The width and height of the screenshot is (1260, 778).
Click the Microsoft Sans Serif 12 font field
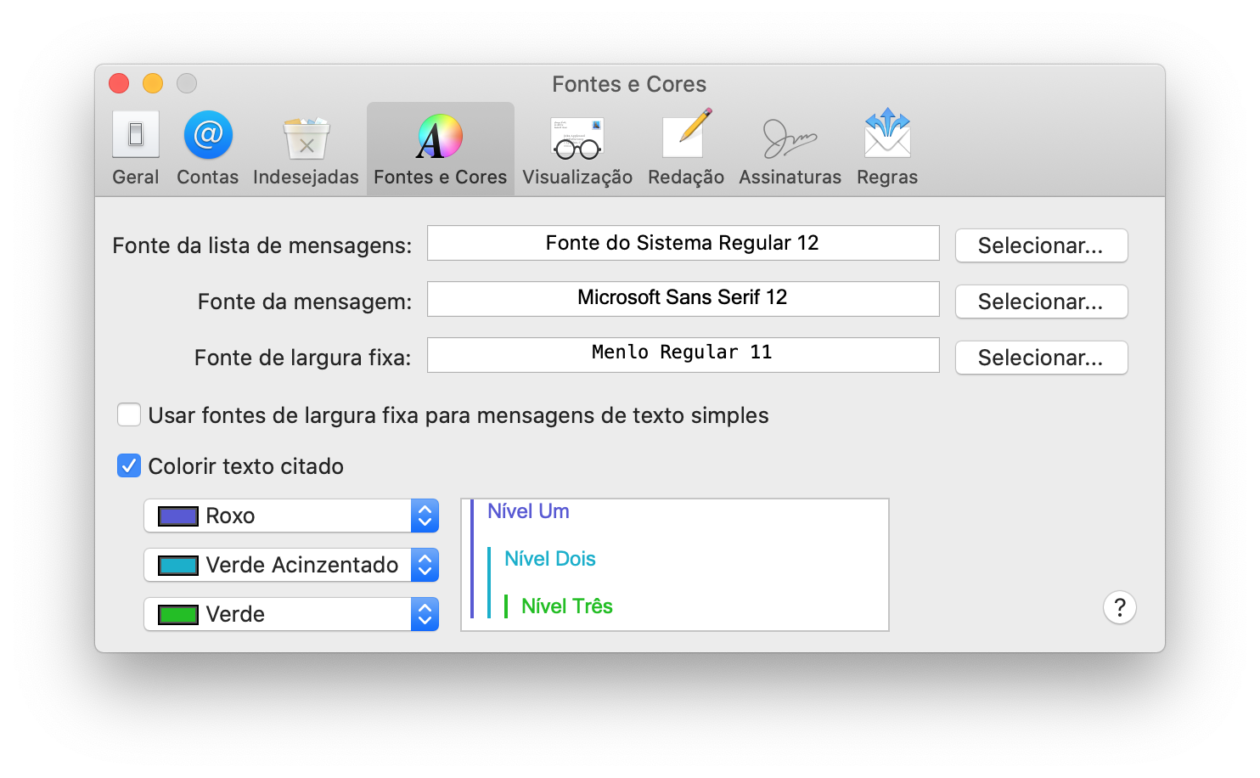coord(683,299)
